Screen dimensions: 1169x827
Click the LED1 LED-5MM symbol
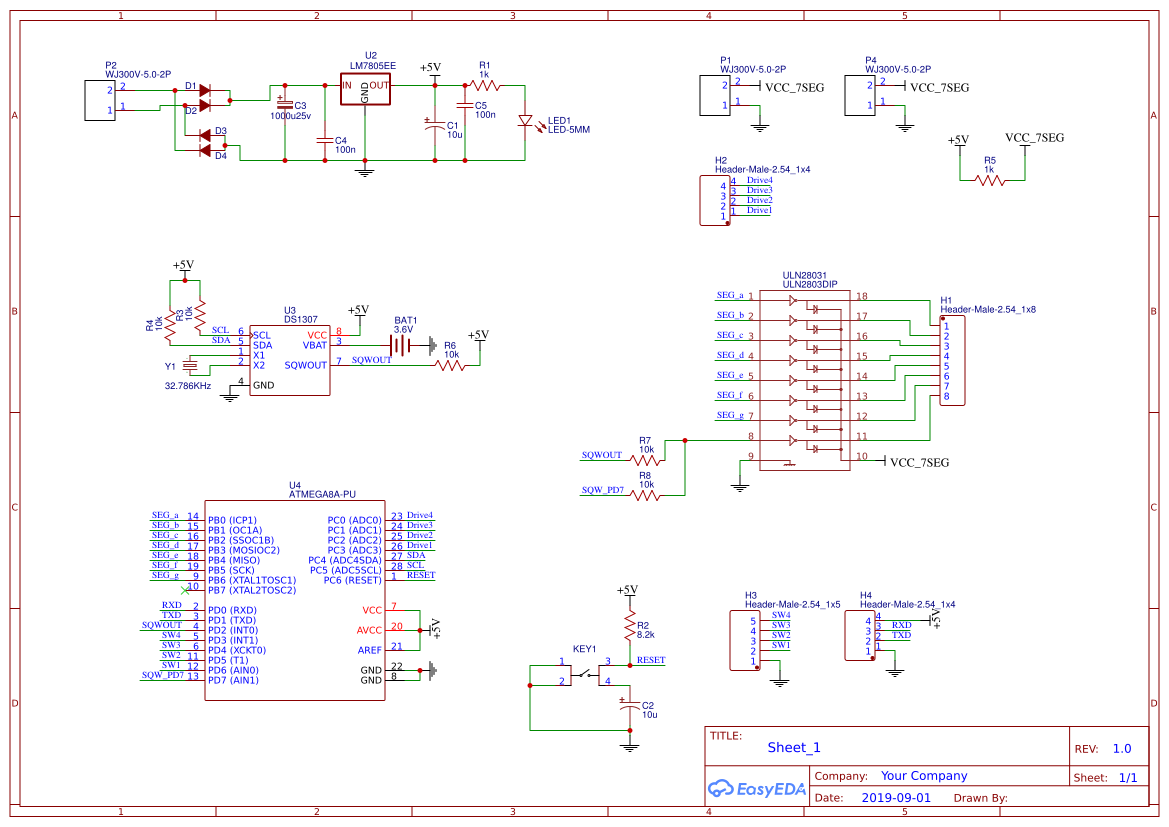pos(527,121)
